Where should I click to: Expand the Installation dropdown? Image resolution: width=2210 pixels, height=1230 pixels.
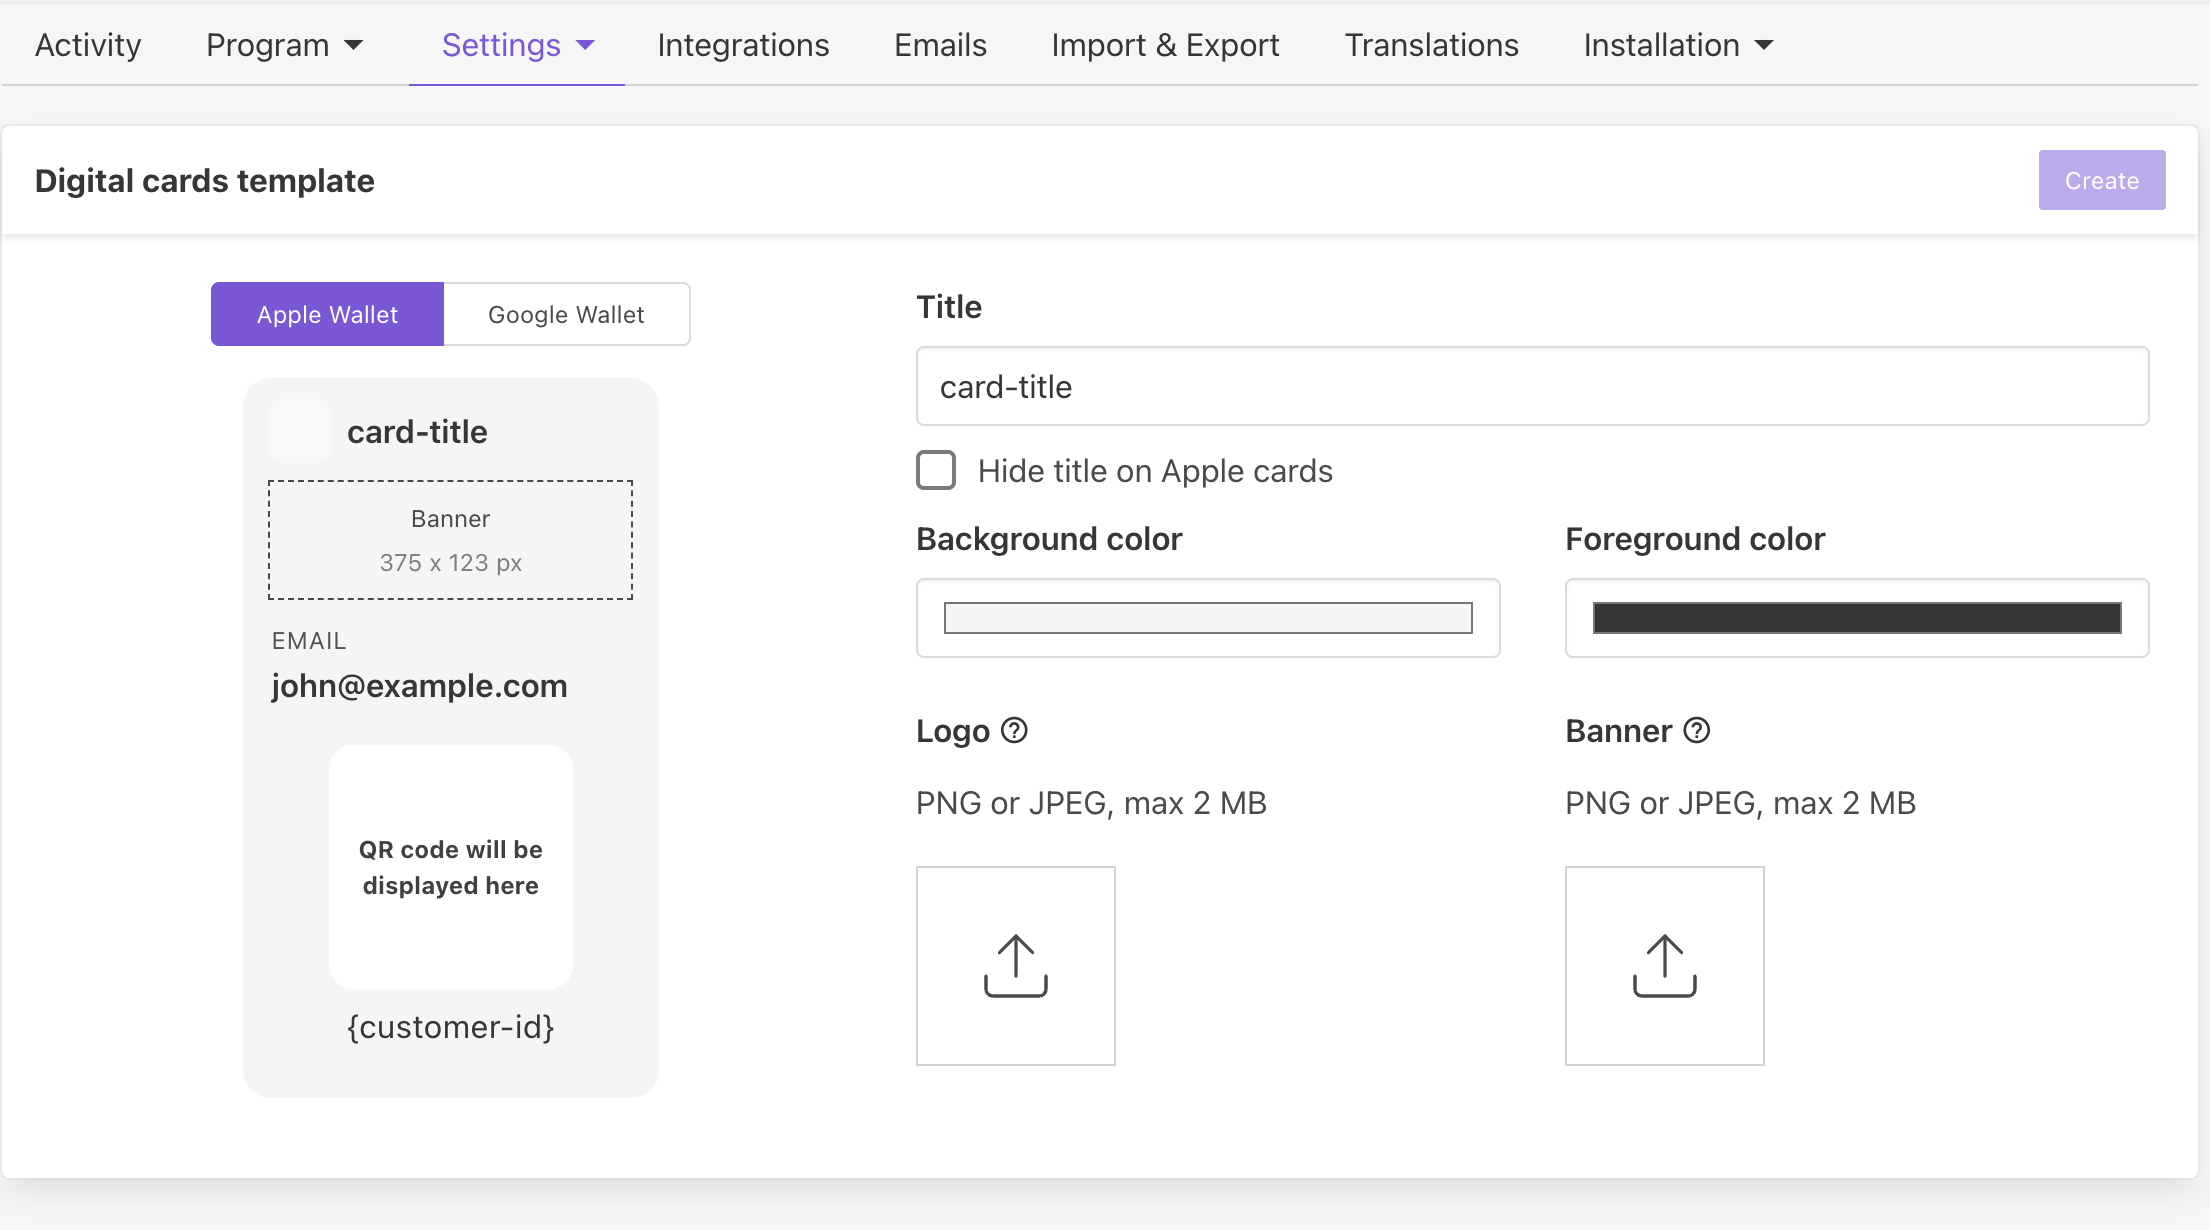coord(1676,45)
